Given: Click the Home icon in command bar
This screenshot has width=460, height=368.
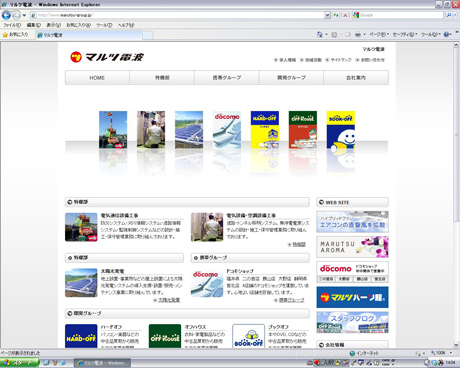Looking at the screenshot, I should [x=320, y=34].
